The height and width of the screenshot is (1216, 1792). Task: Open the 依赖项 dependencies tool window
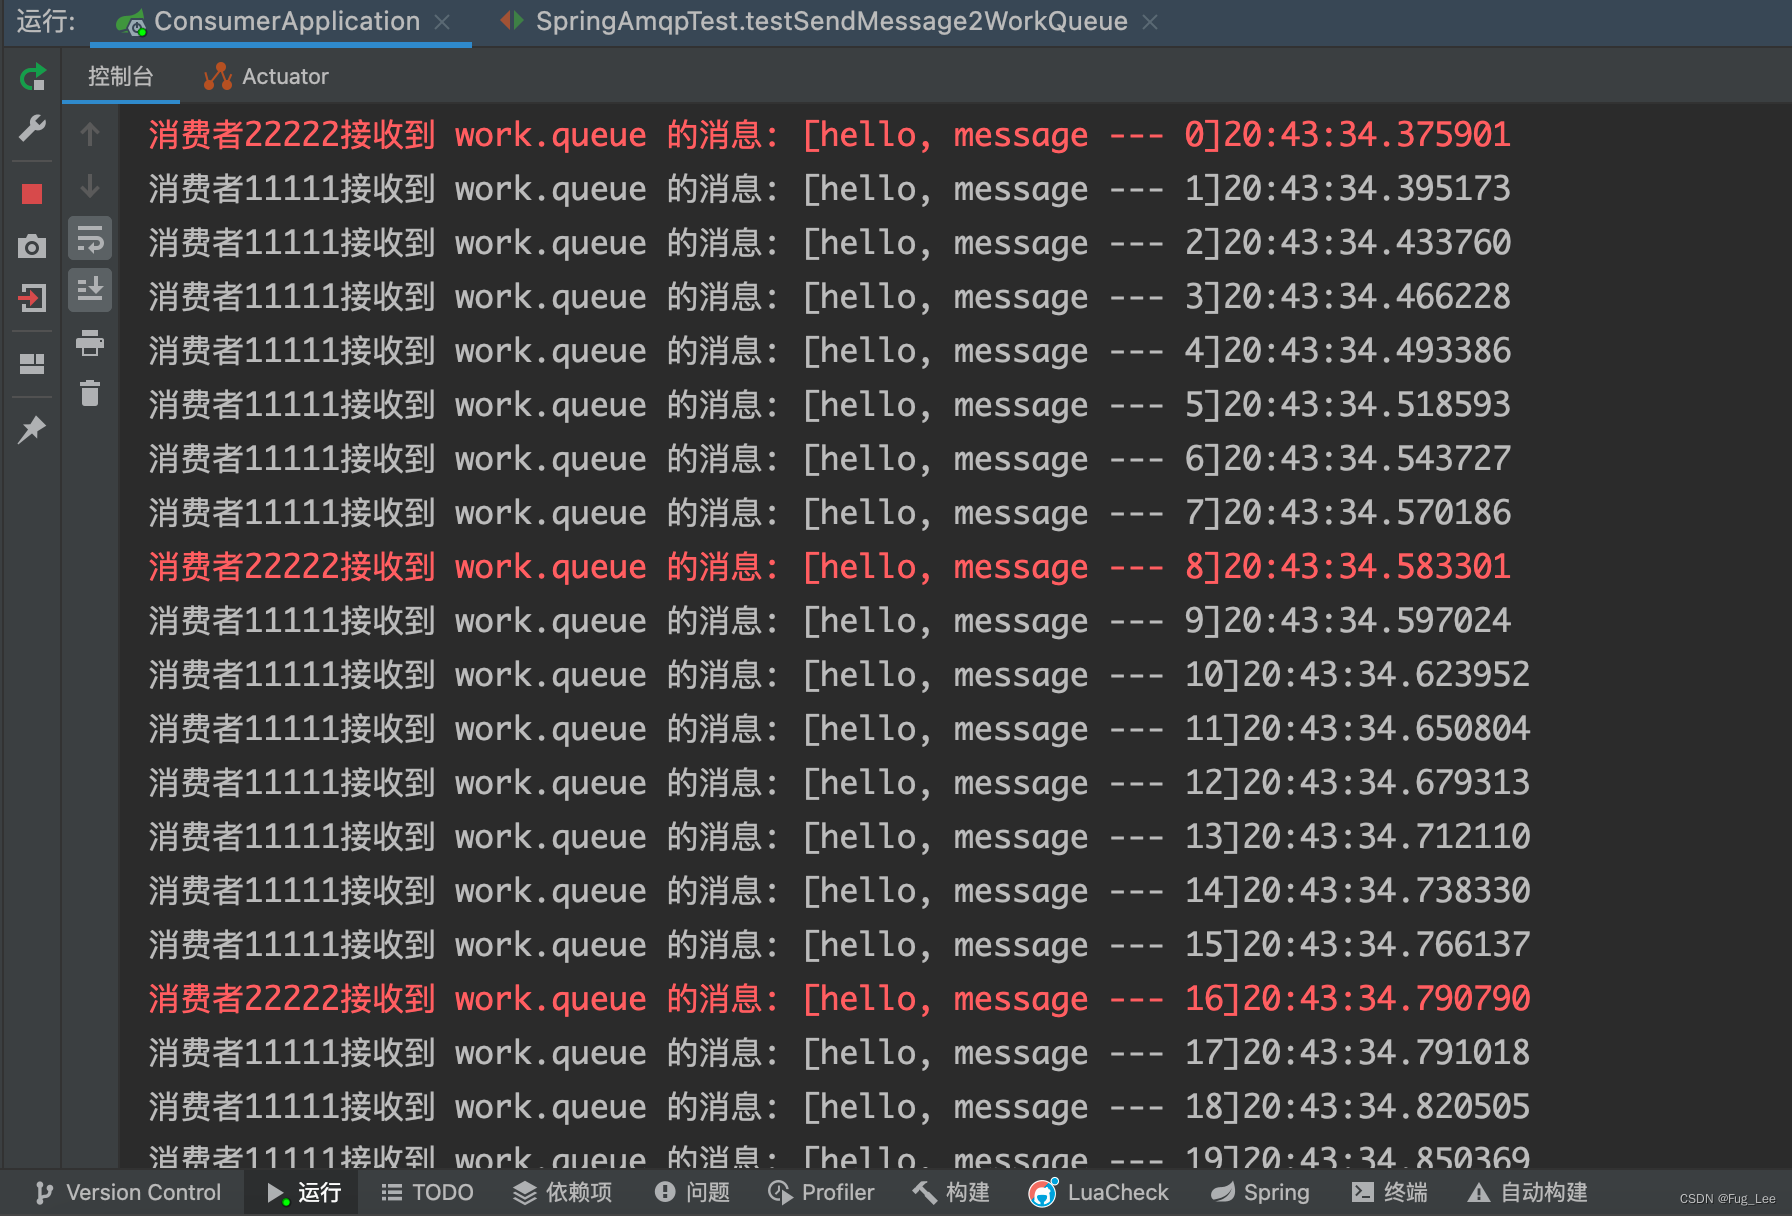click(562, 1192)
